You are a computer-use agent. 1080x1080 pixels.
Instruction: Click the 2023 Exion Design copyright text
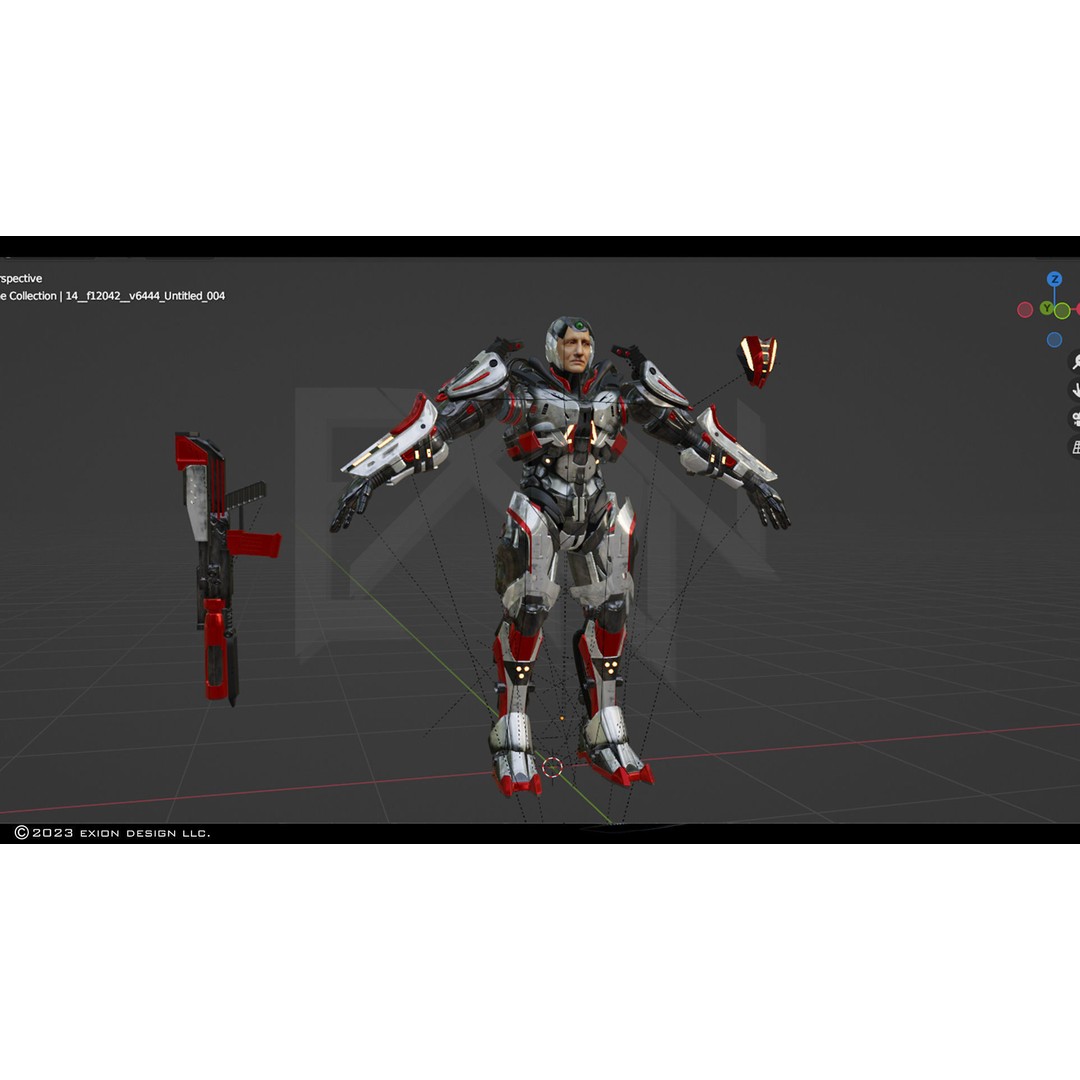click(115, 830)
